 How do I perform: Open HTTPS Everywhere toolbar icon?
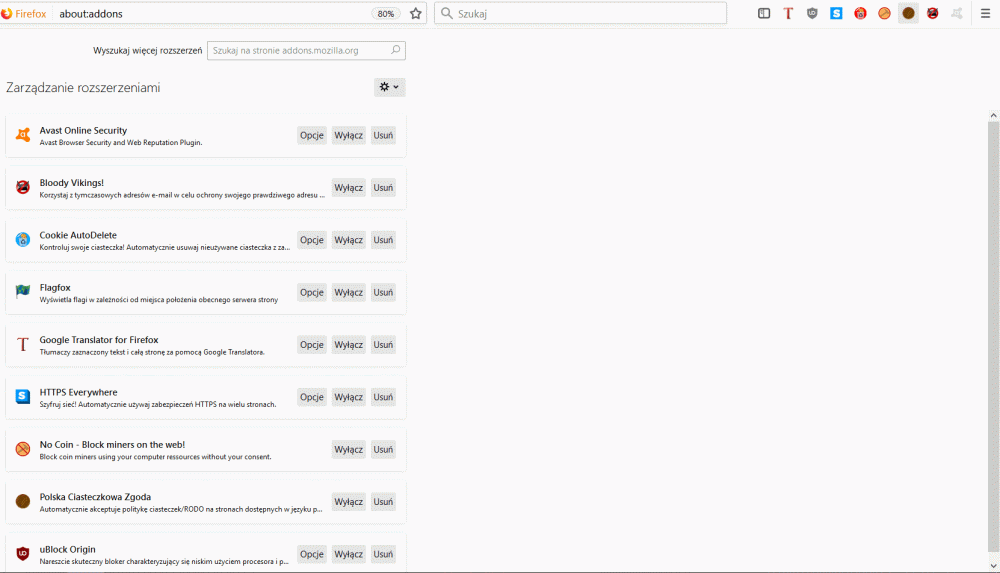836,13
